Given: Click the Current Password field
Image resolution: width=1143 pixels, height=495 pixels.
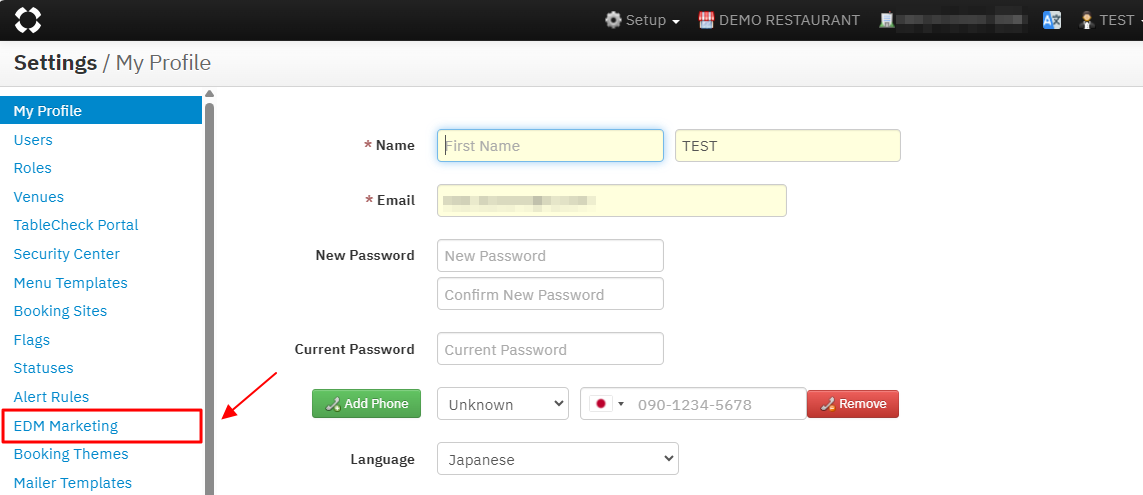Looking at the screenshot, I should point(550,349).
